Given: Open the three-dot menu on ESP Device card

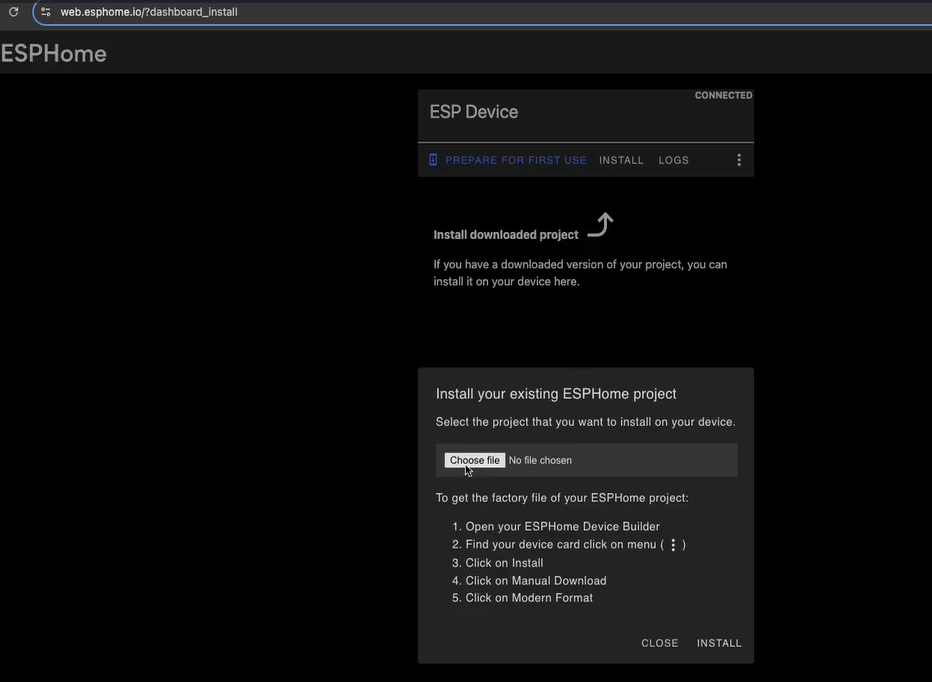Looking at the screenshot, I should (739, 160).
